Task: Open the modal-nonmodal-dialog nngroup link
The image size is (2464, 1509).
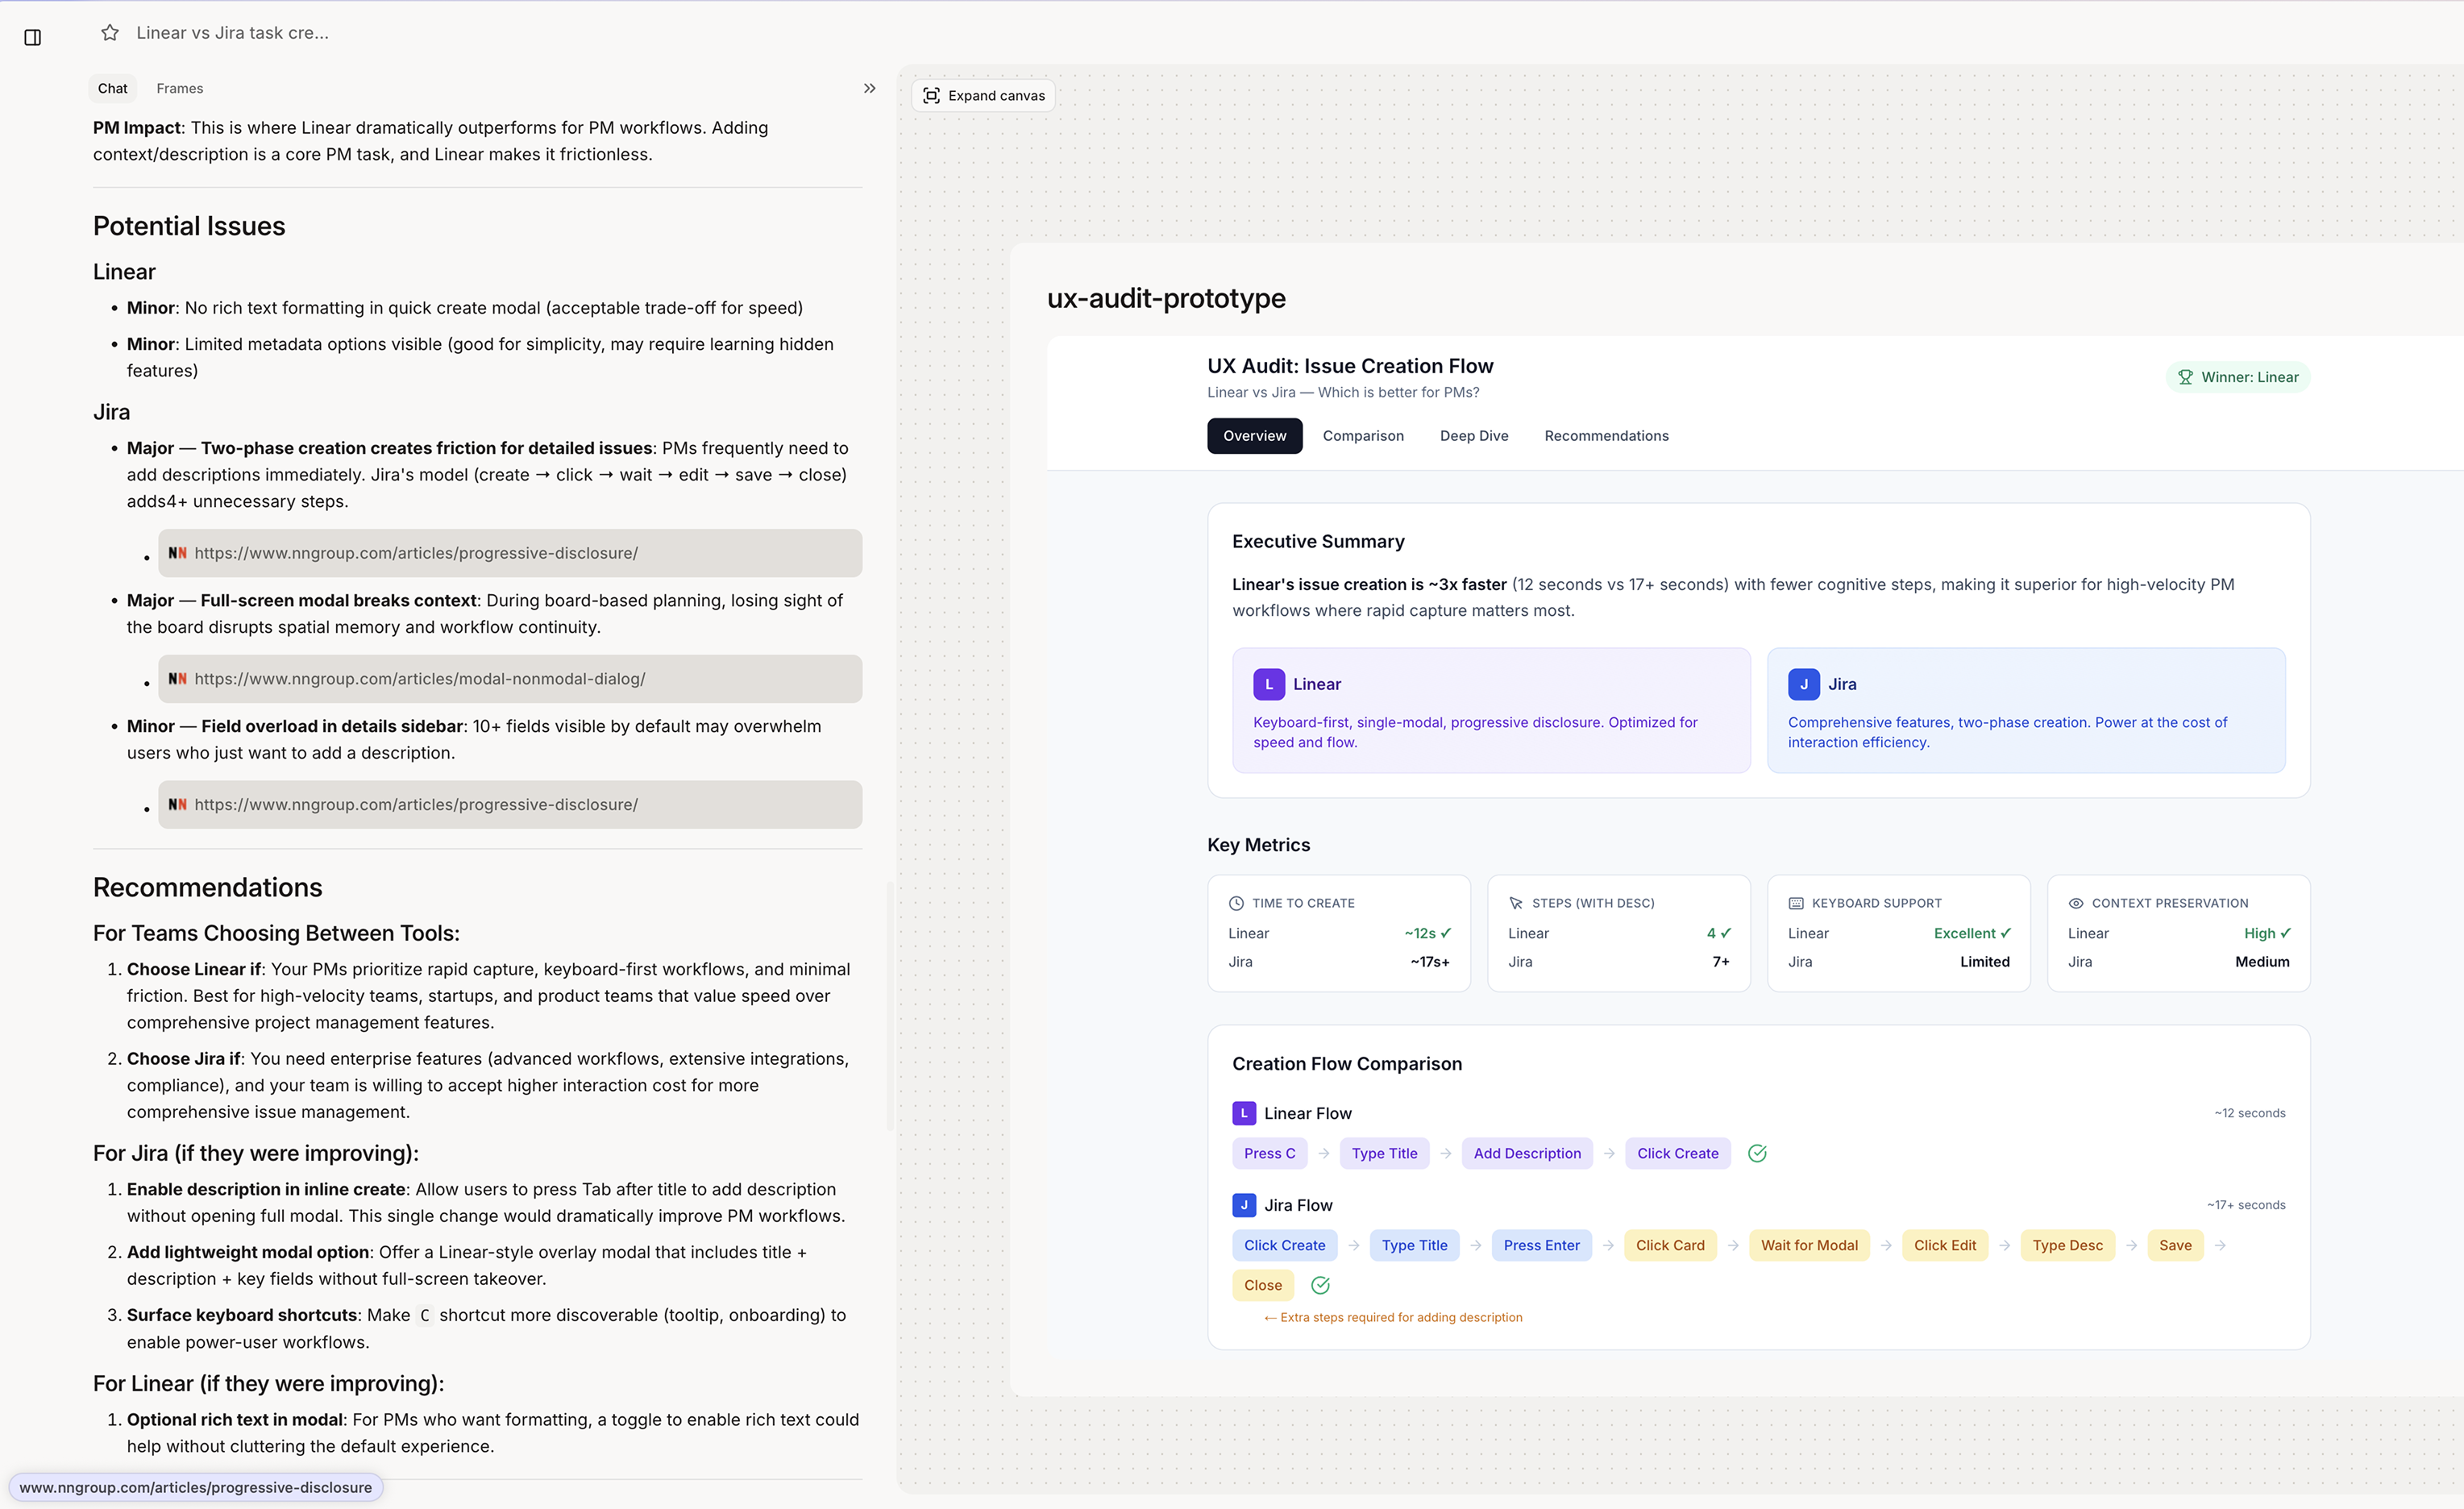Action: tap(420, 679)
